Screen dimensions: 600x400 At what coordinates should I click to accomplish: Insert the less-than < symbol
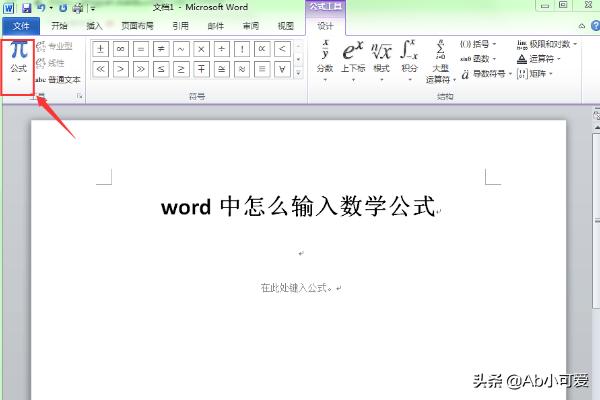282,49
